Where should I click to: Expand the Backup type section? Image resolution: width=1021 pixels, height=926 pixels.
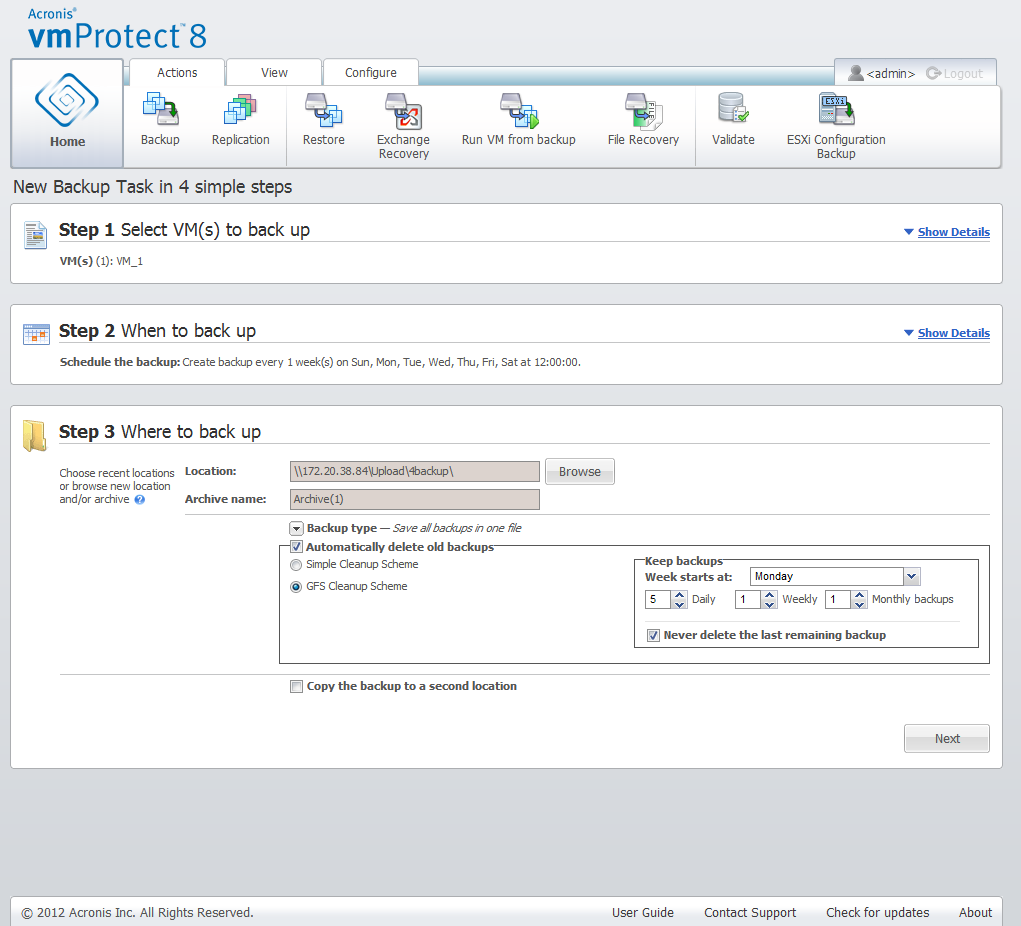(x=296, y=528)
